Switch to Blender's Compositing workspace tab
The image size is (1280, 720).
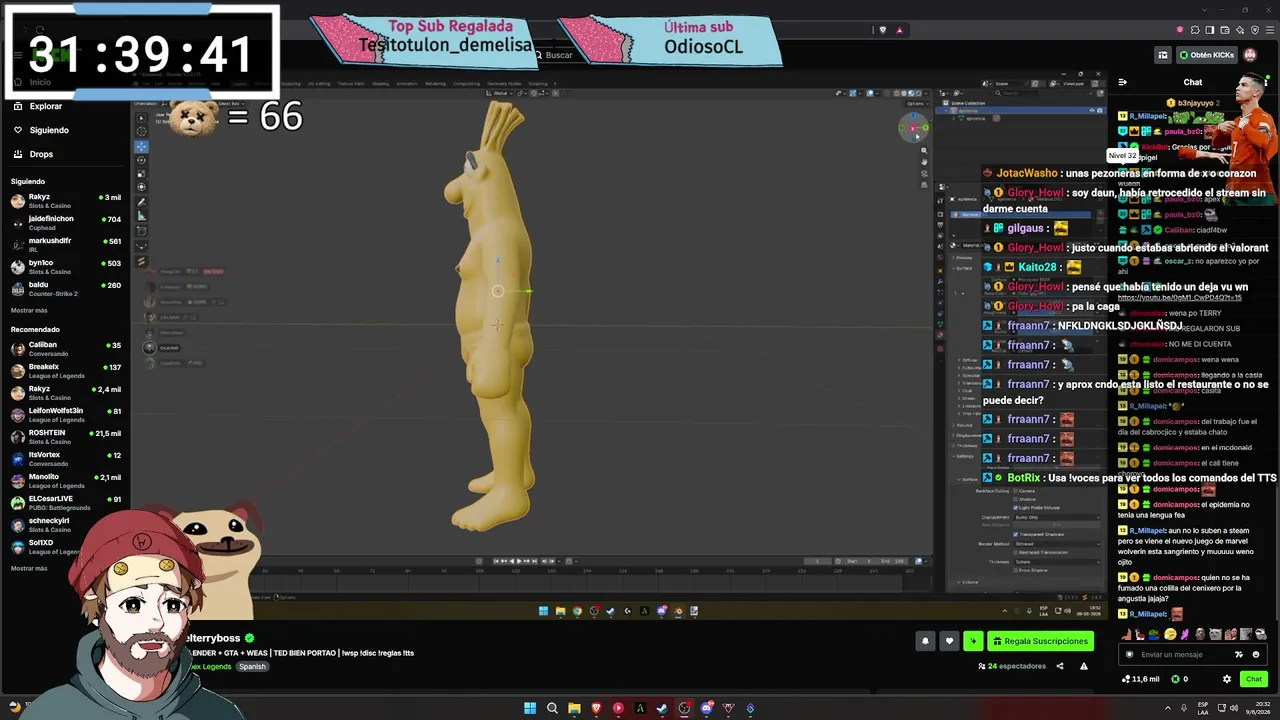(x=467, y=84)
